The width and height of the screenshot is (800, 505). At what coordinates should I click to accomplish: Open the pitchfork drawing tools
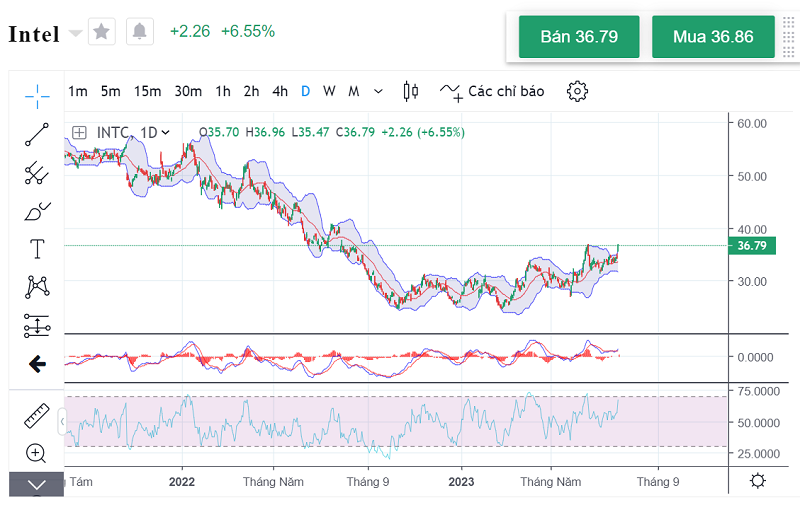coord(37,172)
